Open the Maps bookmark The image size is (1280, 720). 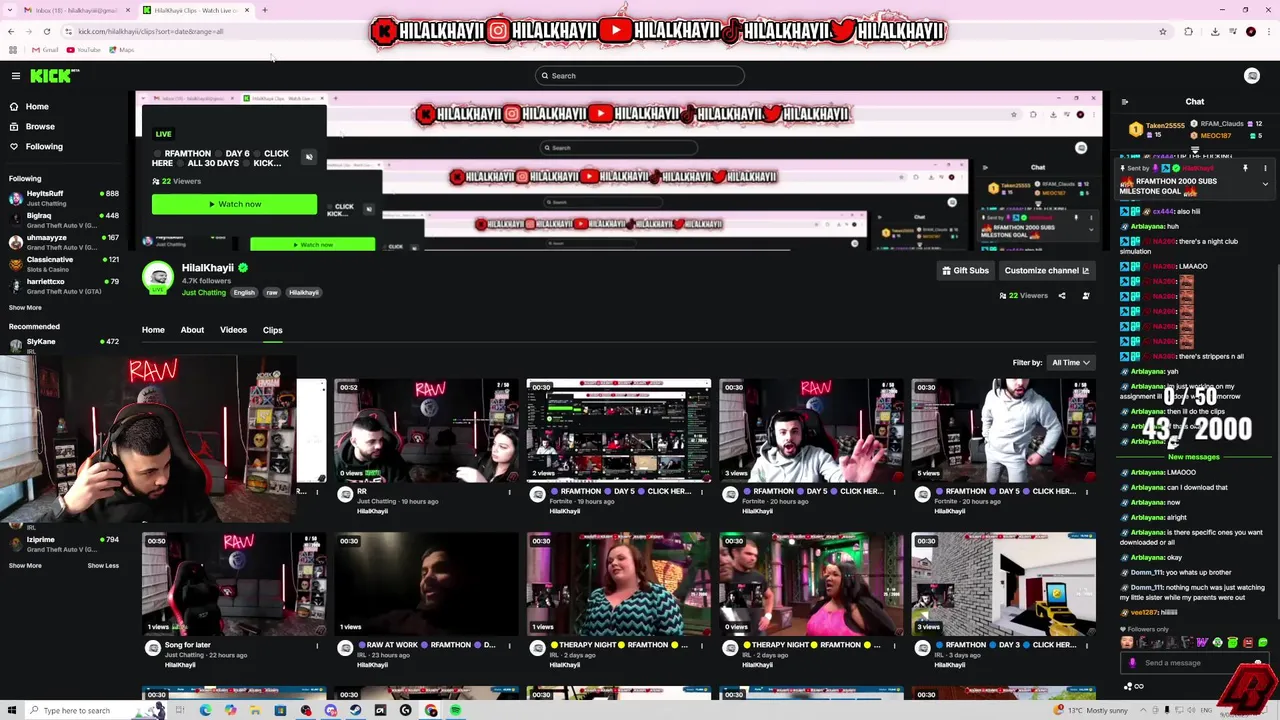click(121, 50)
